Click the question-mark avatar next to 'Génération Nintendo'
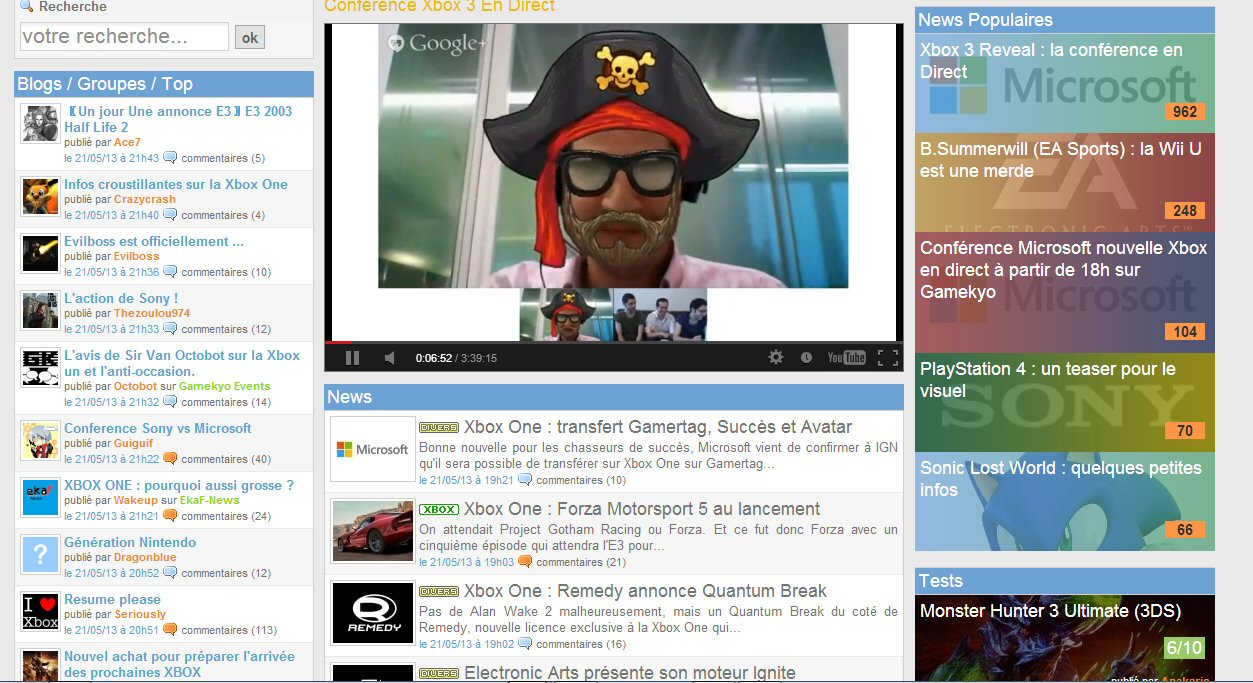Screen dimensions: 1253x683 41,554
